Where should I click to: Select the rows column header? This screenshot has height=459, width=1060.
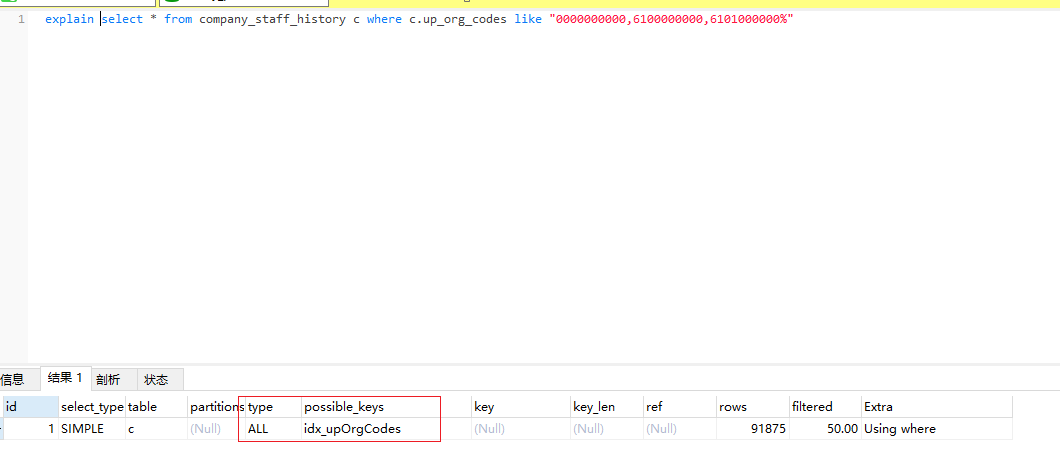click(x=753, y=407)
